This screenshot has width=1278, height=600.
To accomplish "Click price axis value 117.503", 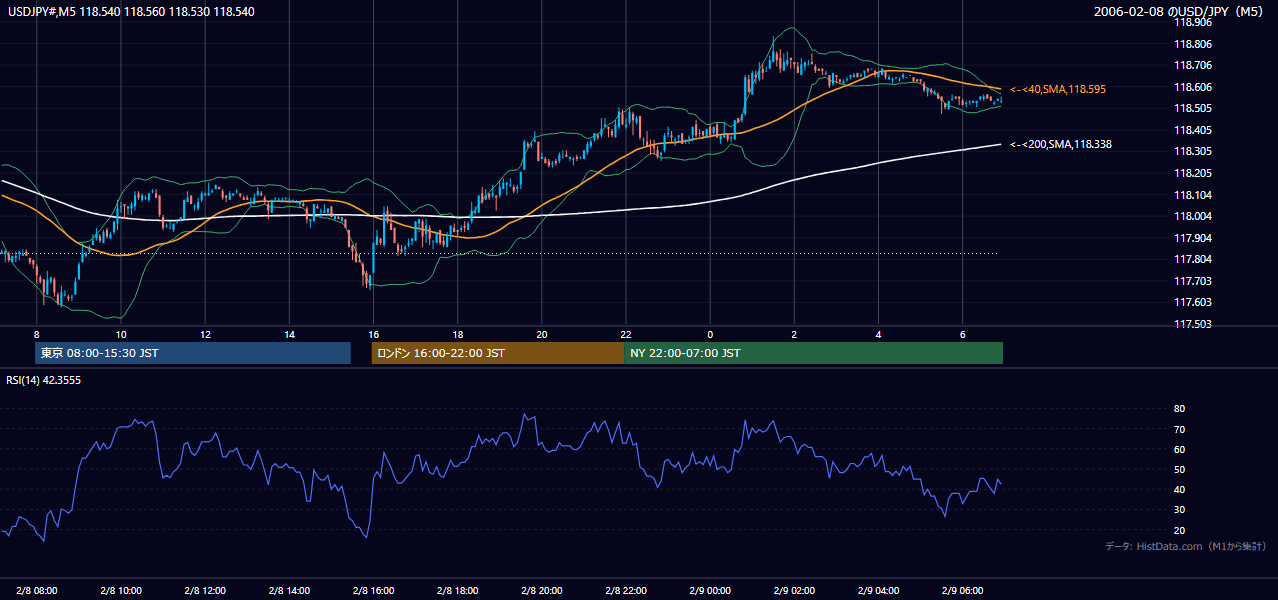I will [1192, 324].
